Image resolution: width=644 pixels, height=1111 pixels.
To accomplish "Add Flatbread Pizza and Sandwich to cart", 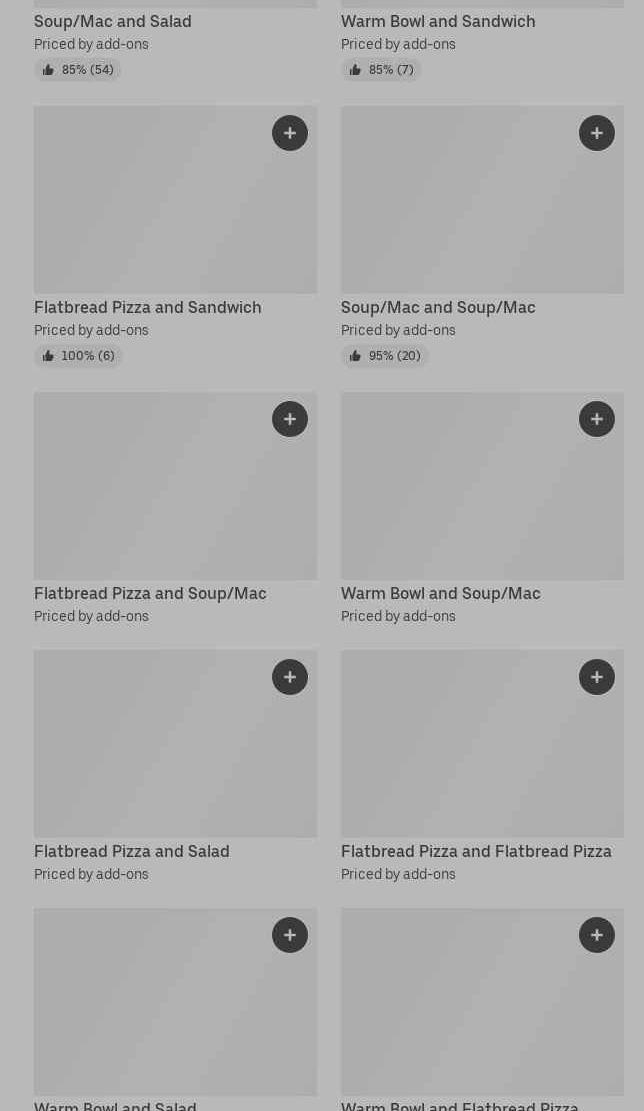I will click(x=290, y=133).
